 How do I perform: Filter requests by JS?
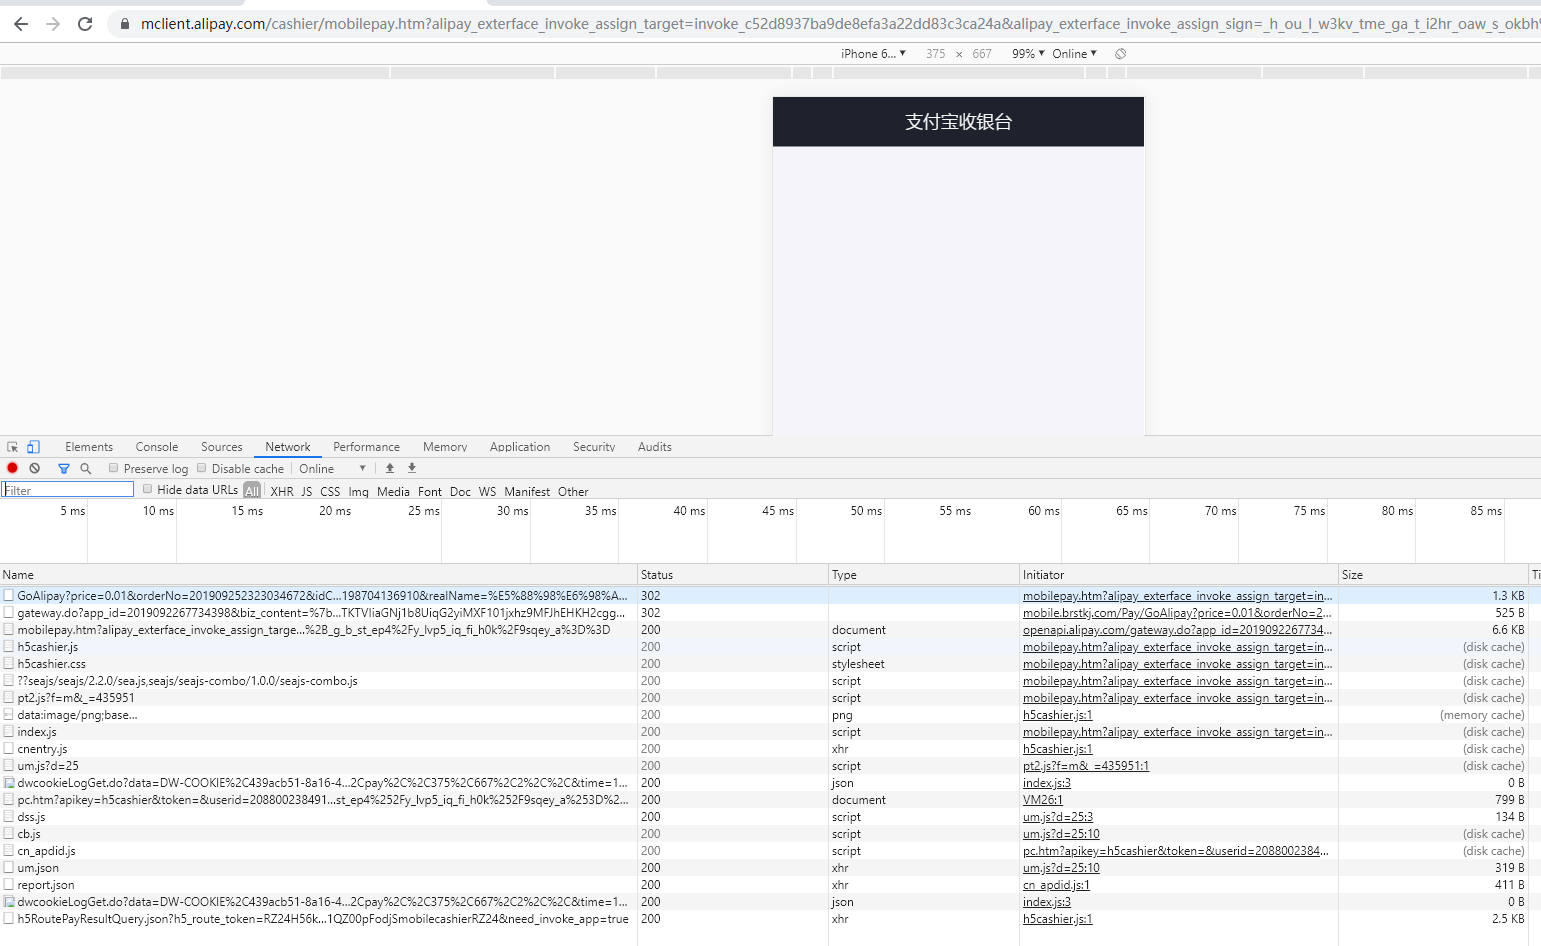[307, 492]
